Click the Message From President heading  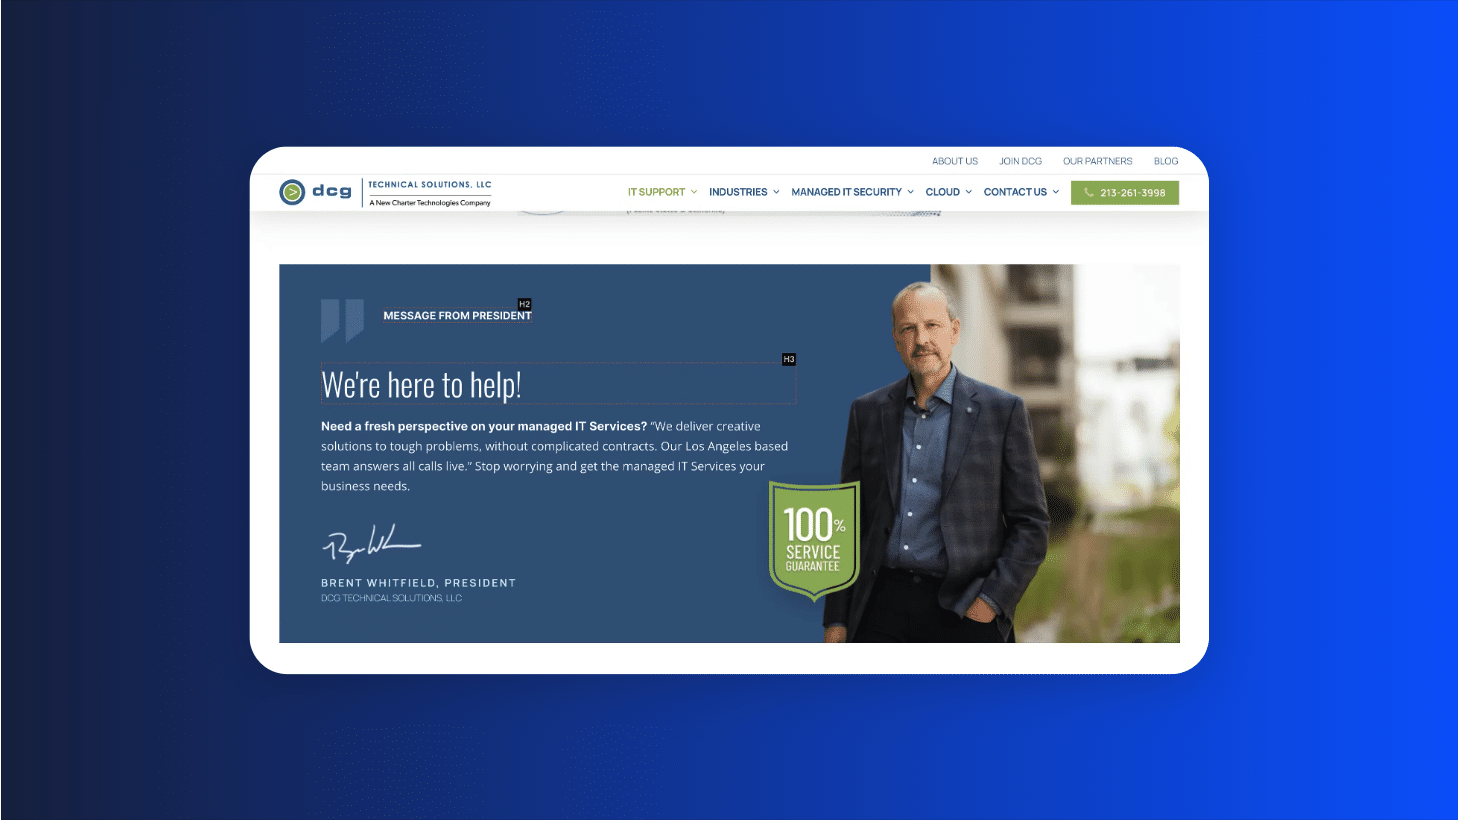click(457, 316)
